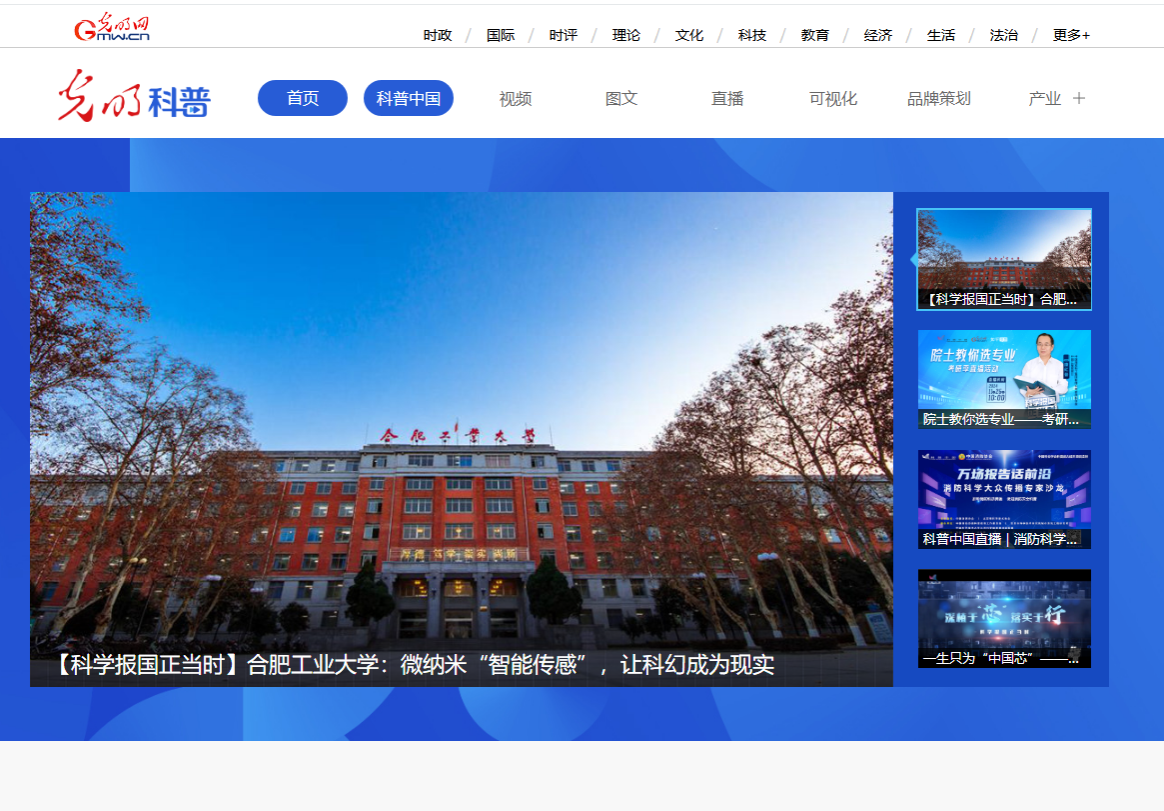Open the 科技 top link
The width and height of the screenshot is (1164, 811).
point(752,35)
